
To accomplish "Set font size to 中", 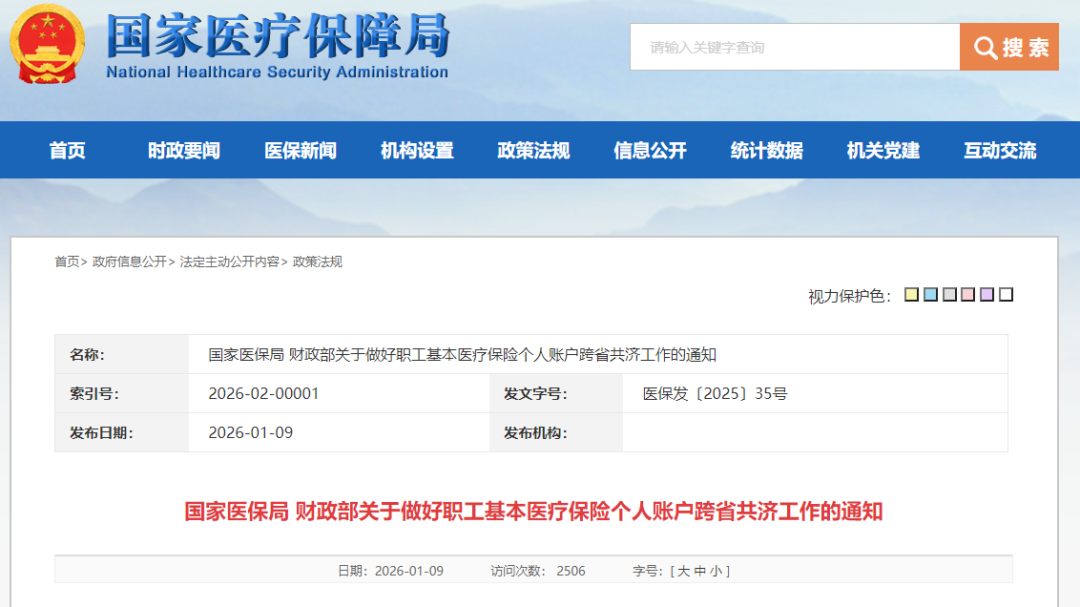I will [700, 571].
